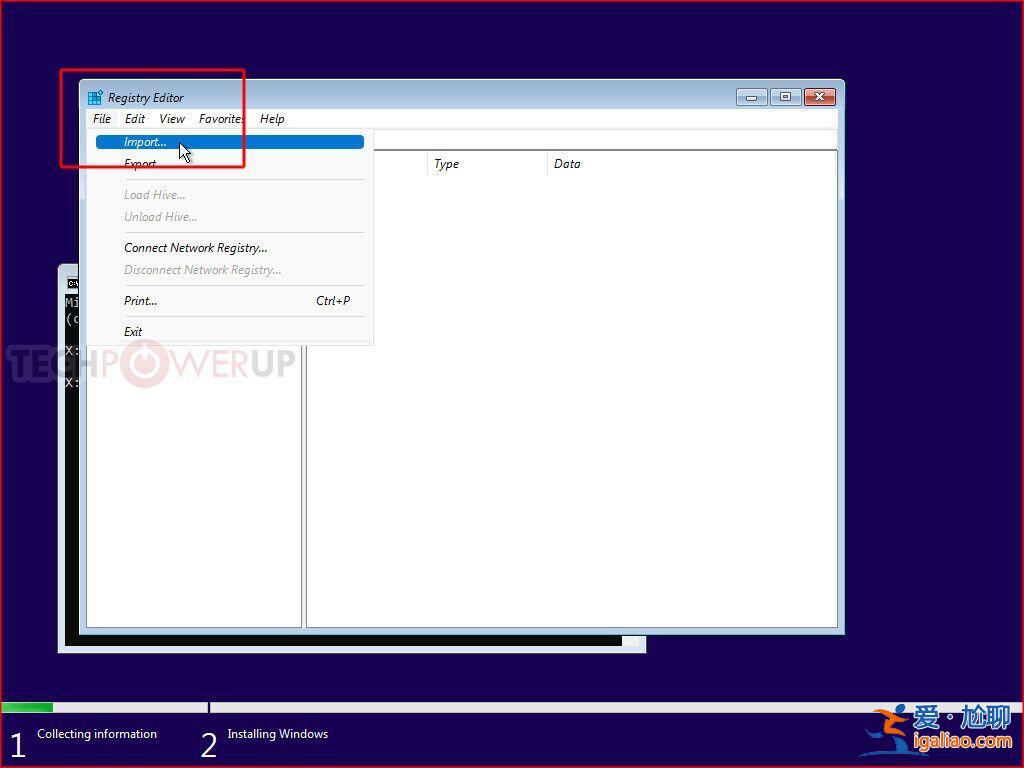This screenshot has width=1024, height=768.
Task: Open the File menu
Action: coord(101,118)
